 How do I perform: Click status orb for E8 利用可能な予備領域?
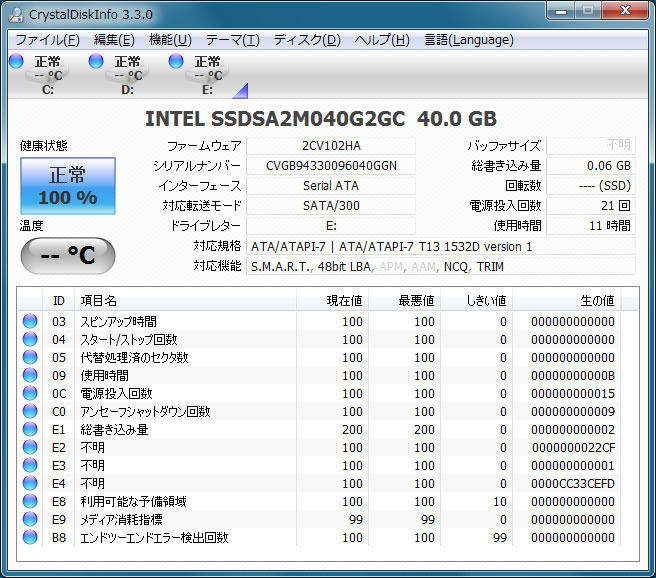(30, 501)
